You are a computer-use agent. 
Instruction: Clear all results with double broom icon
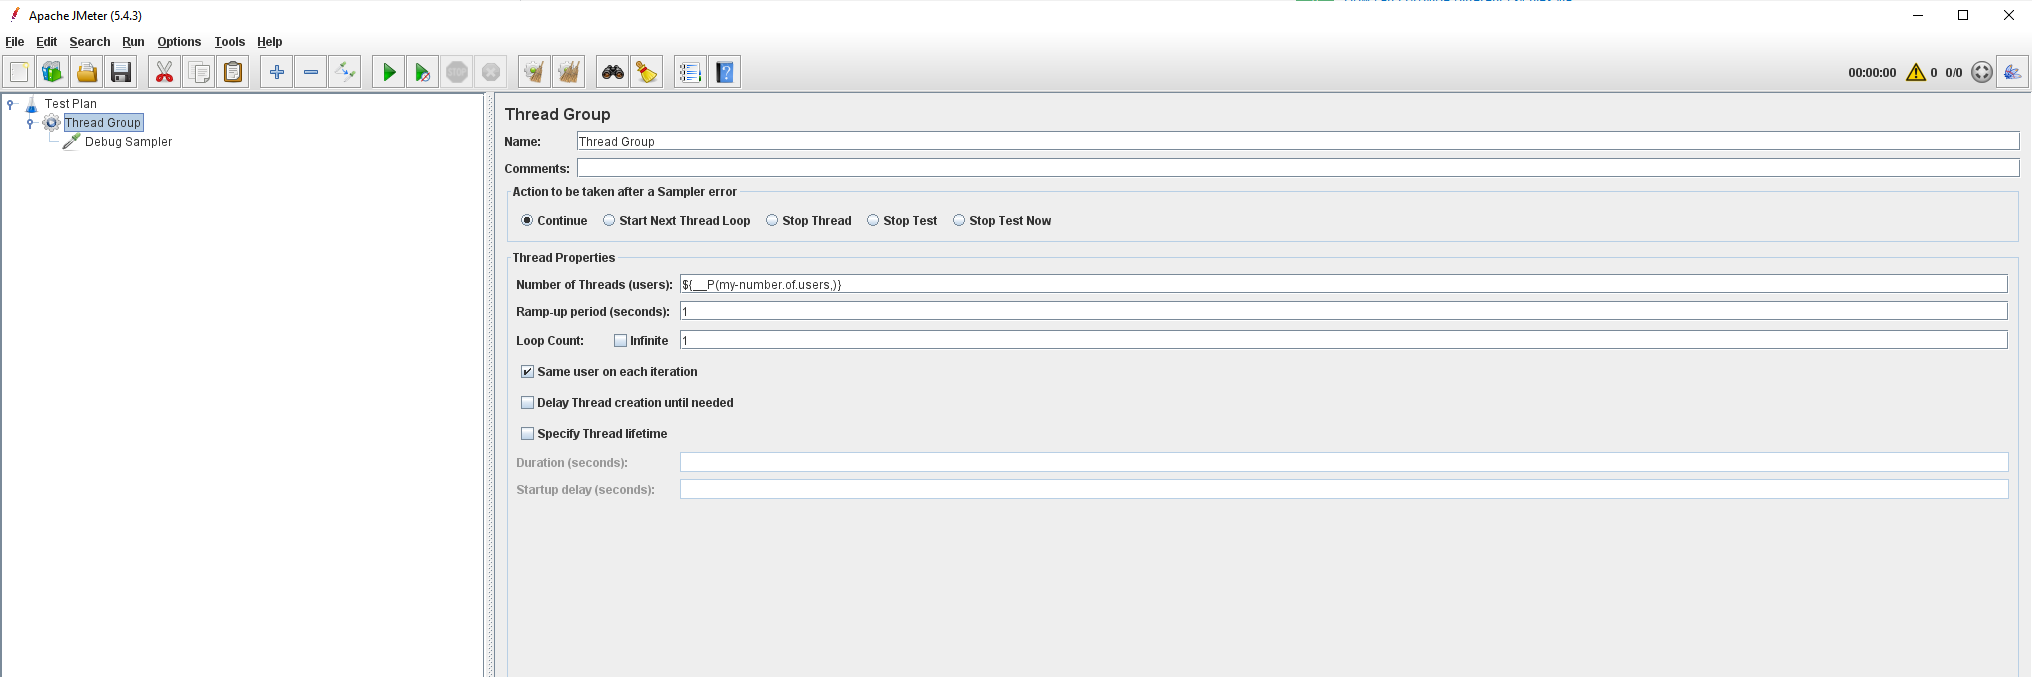coord(569,72)
